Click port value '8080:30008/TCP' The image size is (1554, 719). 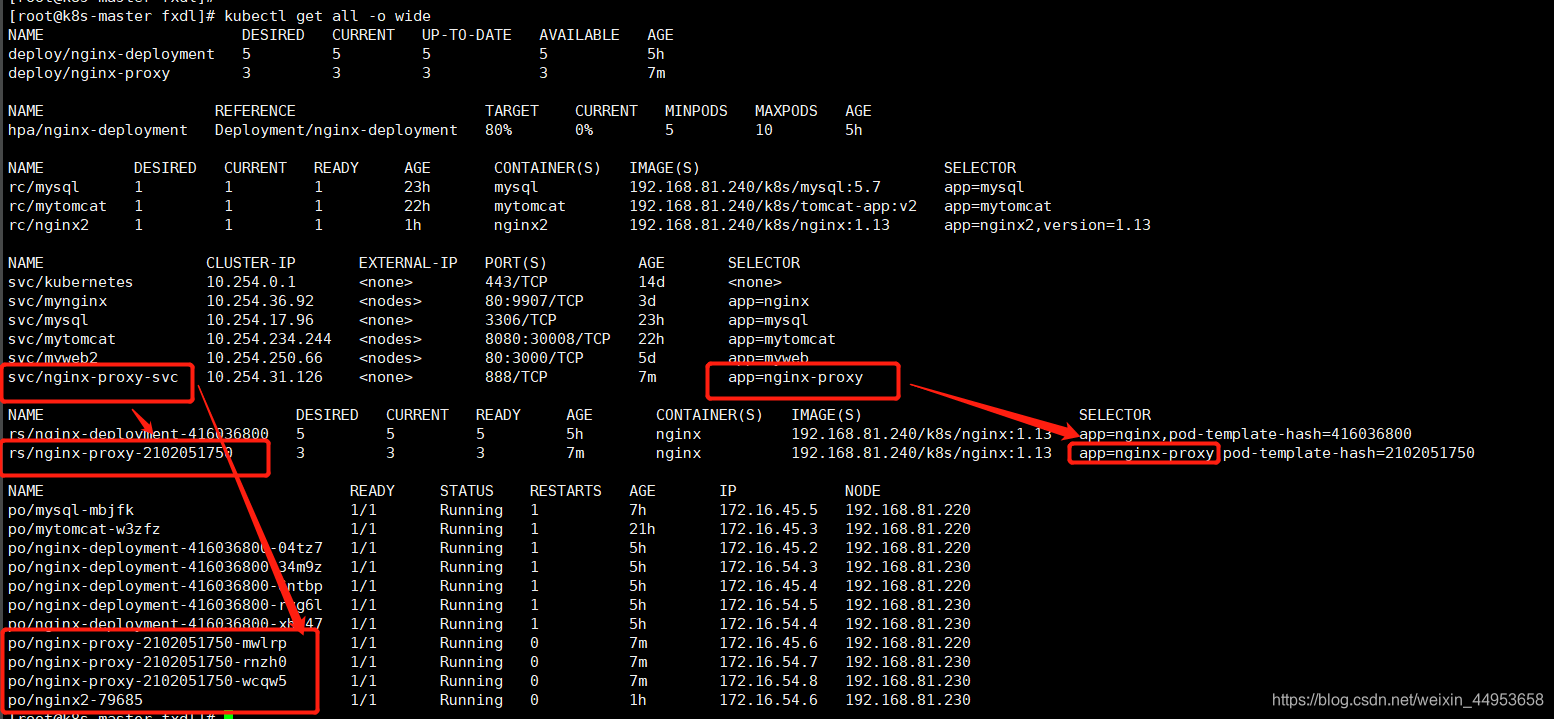point(548,339)
